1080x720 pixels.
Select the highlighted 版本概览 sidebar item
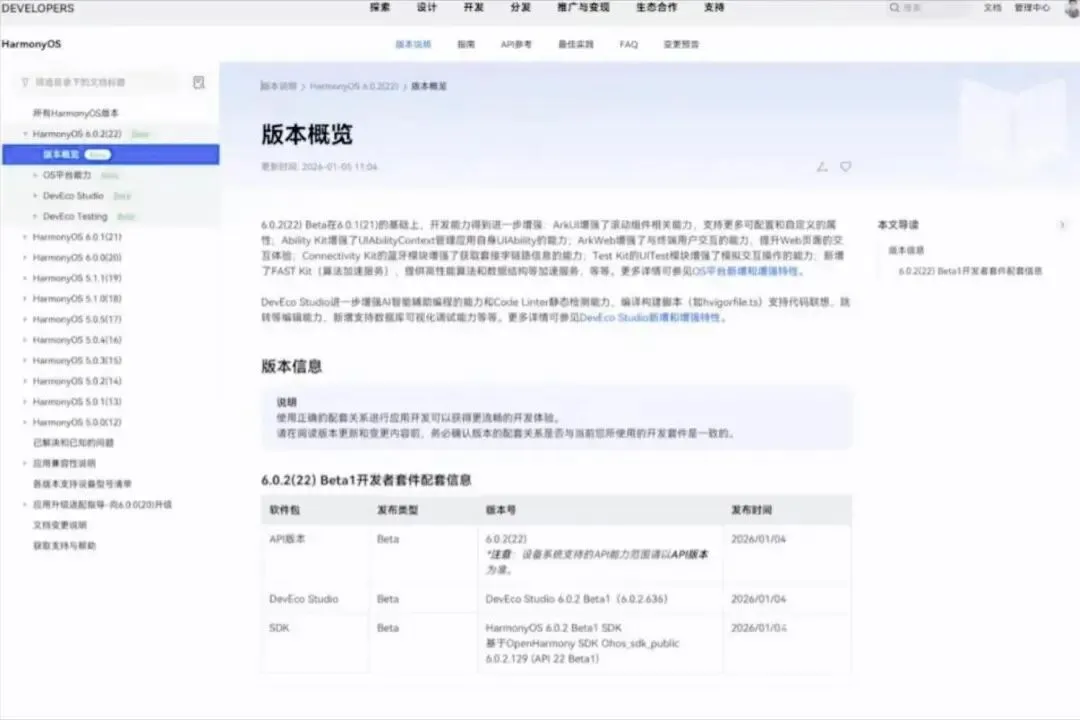click(110, 154)
